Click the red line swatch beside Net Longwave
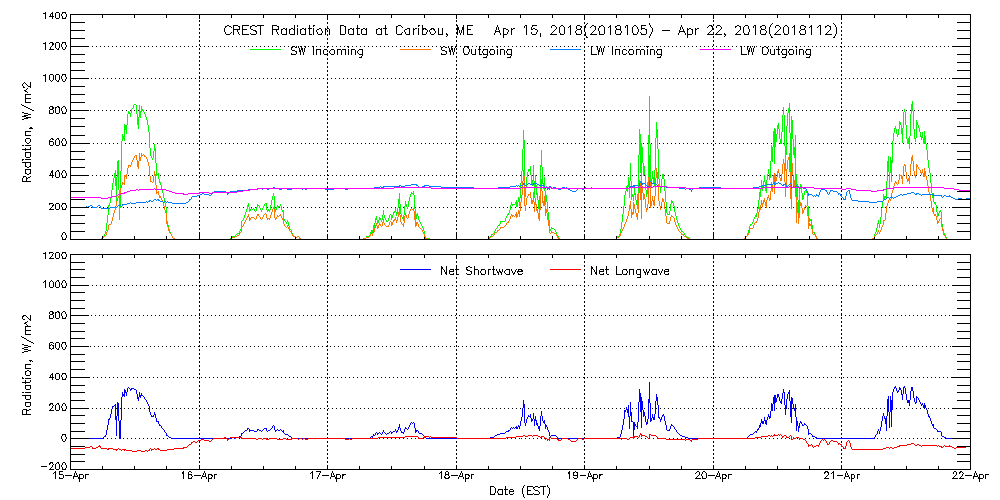 [568, 270]
